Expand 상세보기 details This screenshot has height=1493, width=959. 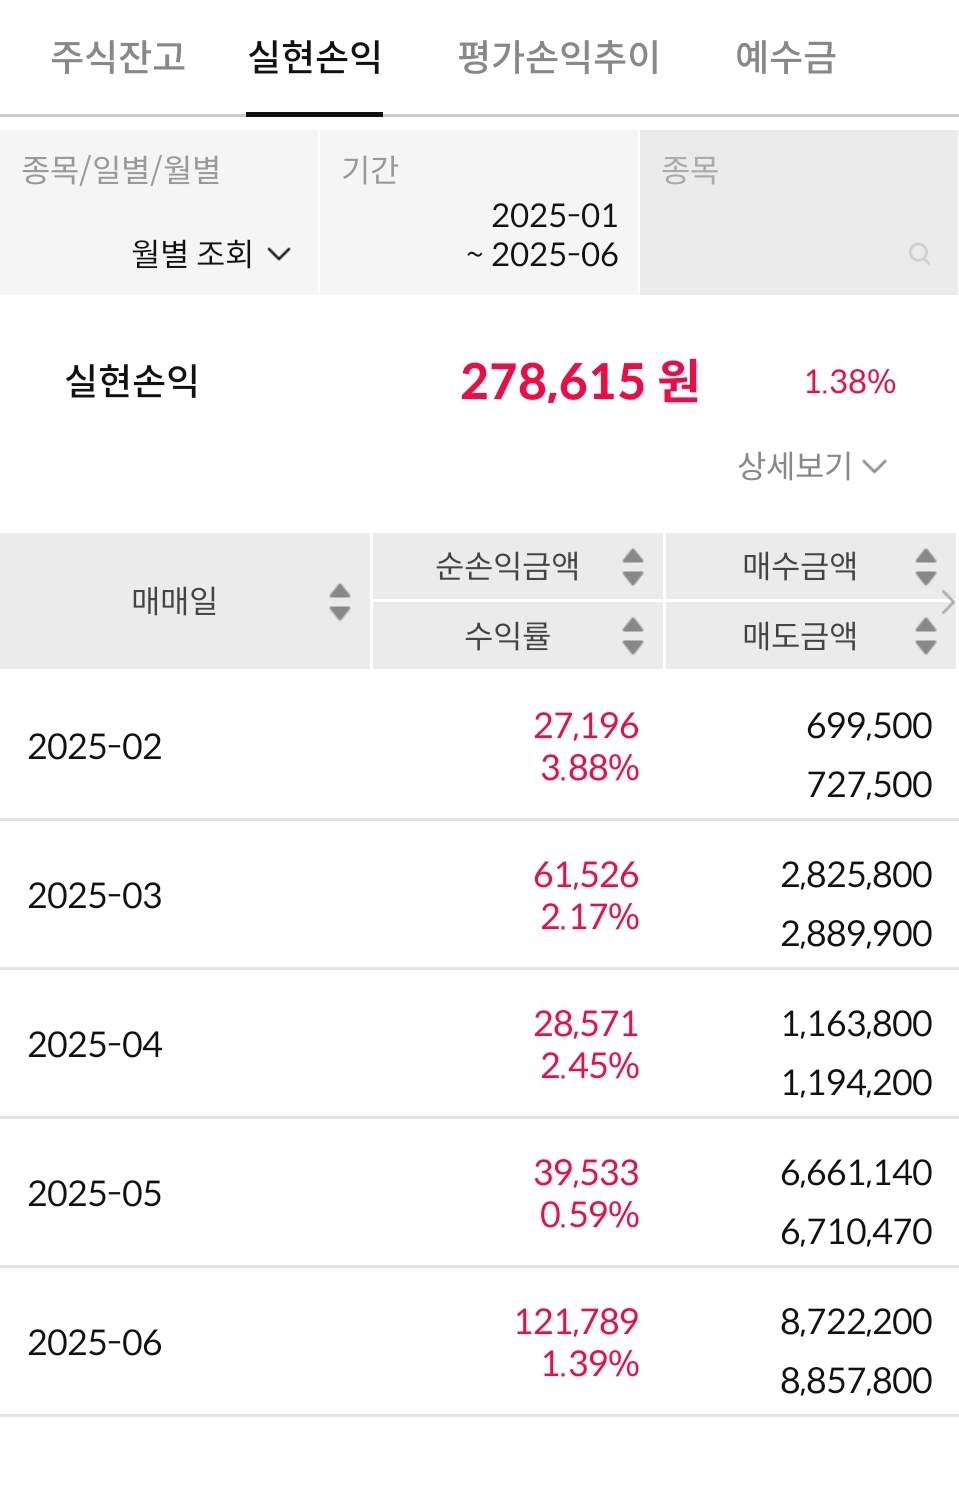tap(812, 465)
